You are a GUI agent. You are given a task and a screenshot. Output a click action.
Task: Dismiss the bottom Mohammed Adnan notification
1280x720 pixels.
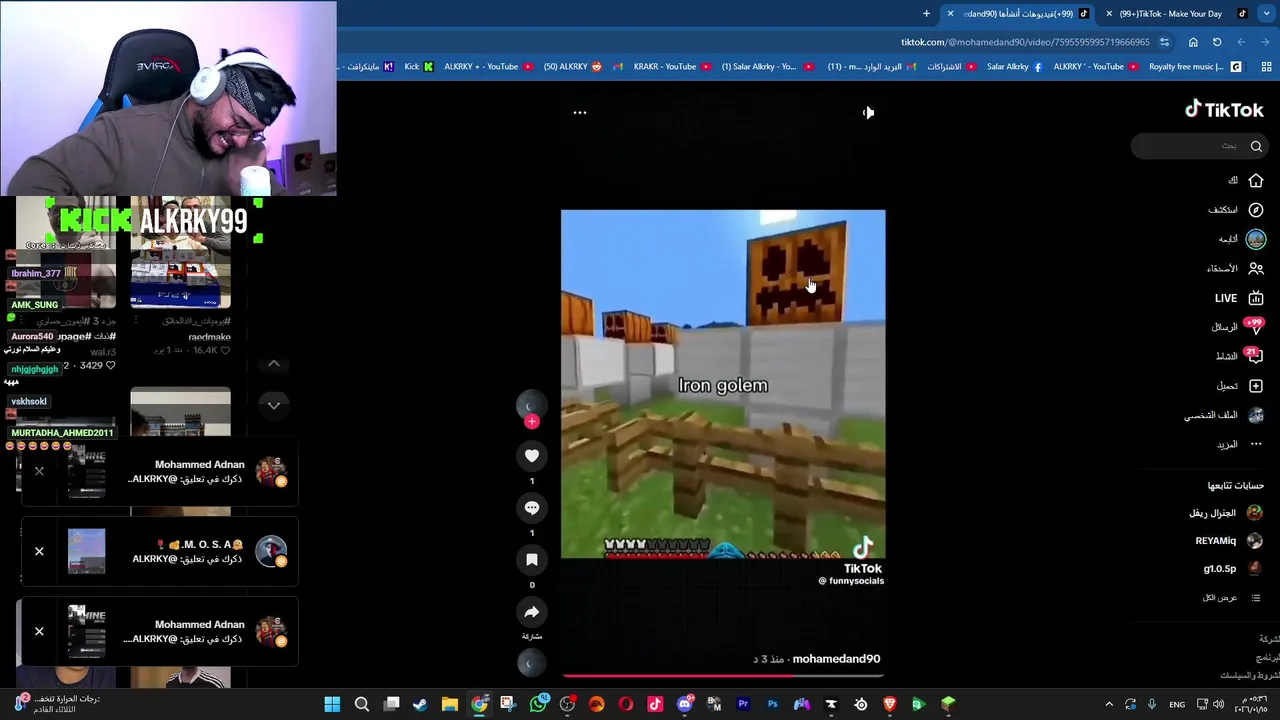[x=39, y=632]
